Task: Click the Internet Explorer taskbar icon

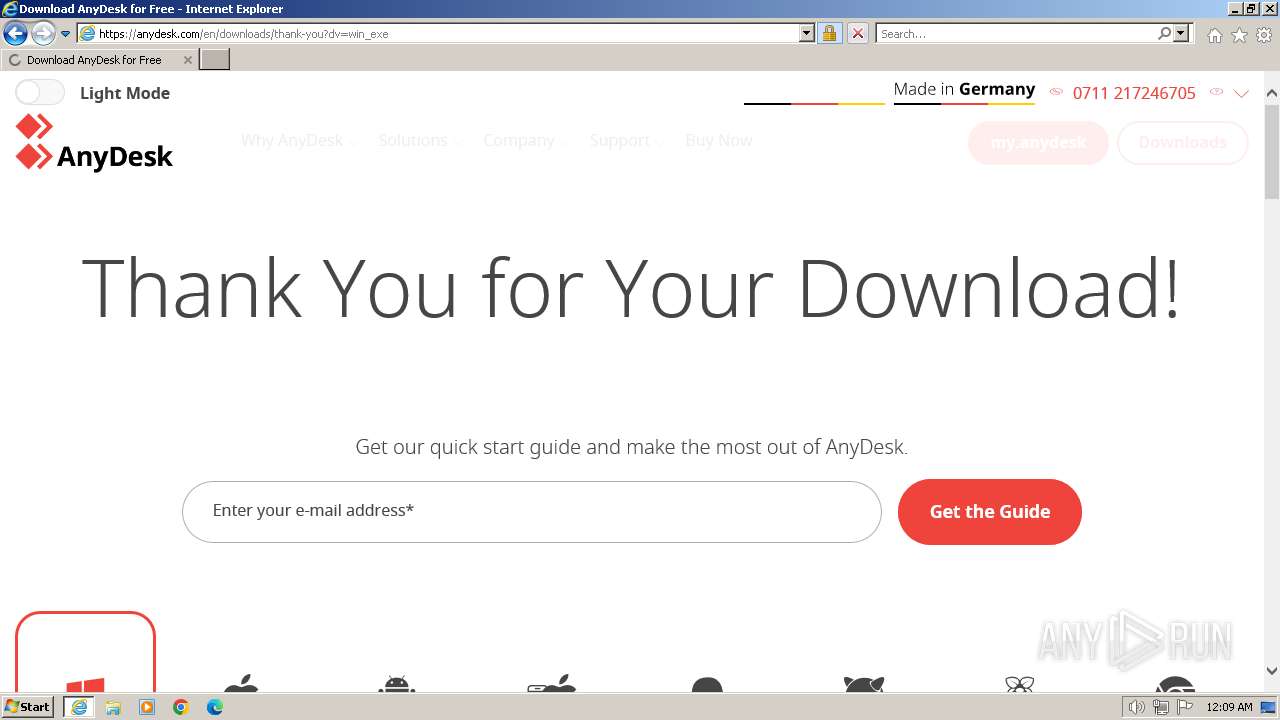Action: pos(79,707)
